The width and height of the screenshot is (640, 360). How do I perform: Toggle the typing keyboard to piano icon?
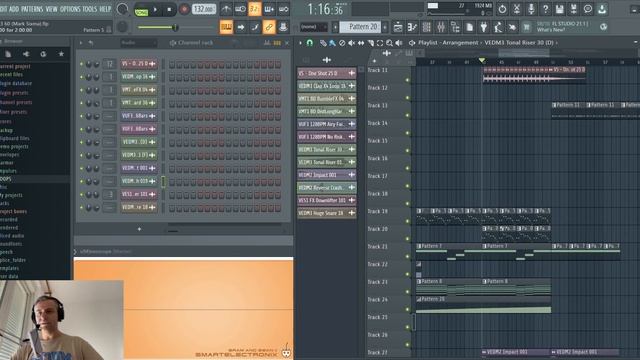pyautogui.click(x=226, y=27)
